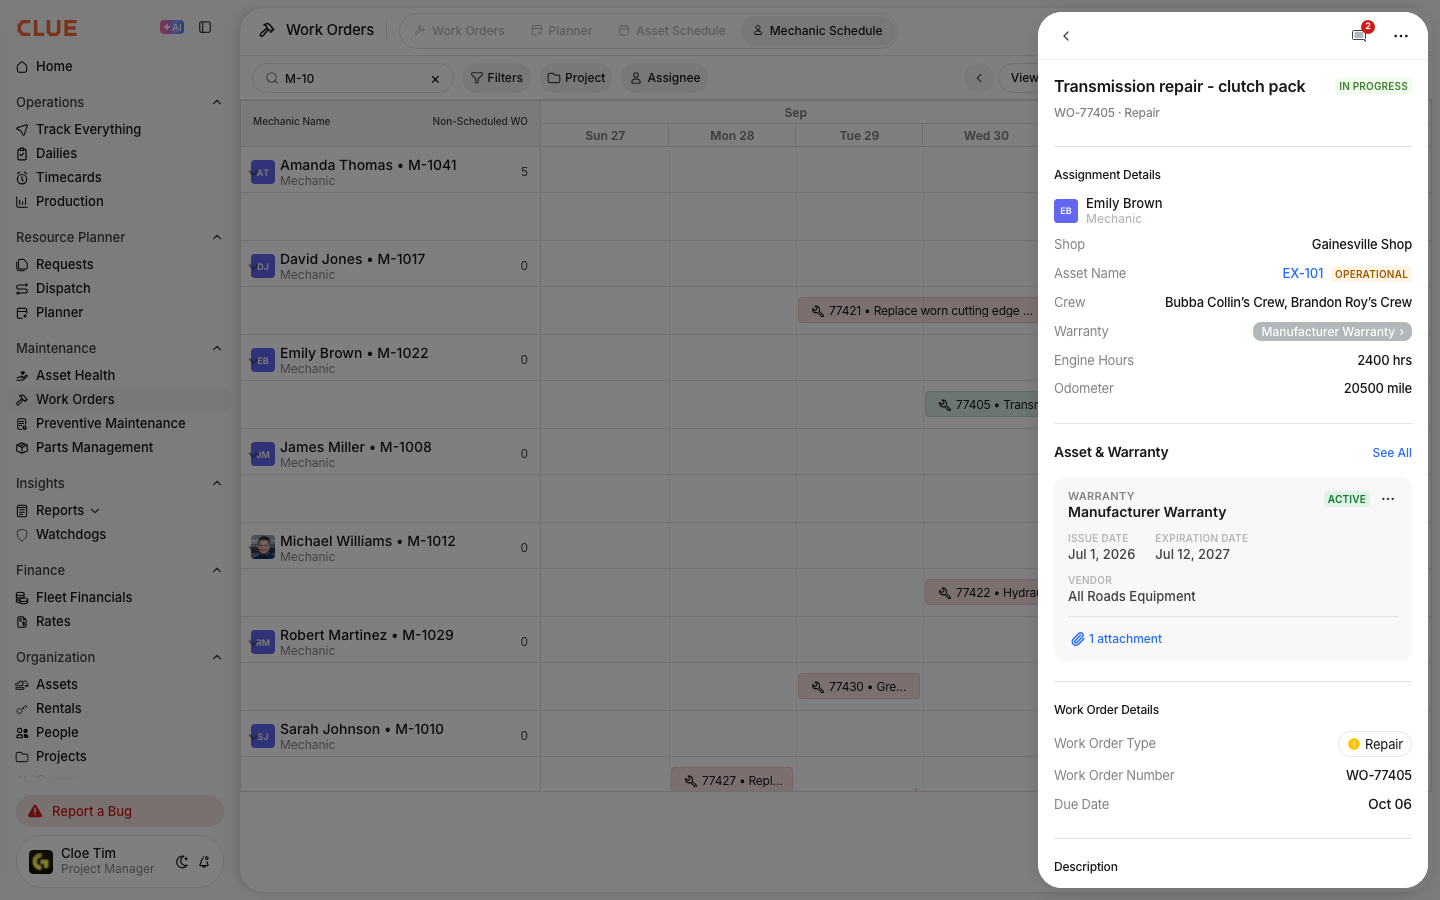The height and width of the screenshot is (900, 1440).
Task: Switch to the Asset Schedule tab
Action: pos(671,31)
